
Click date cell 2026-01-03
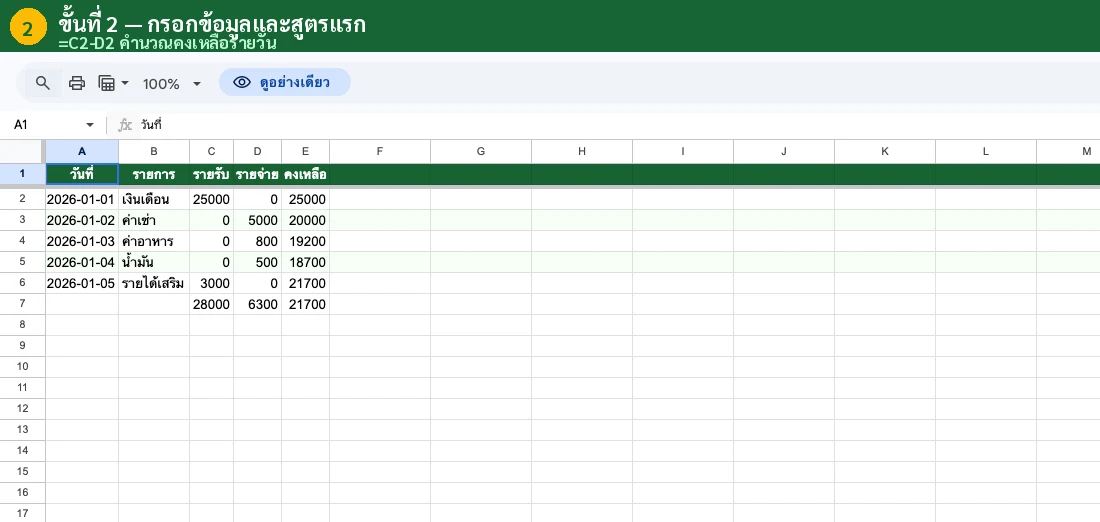(x=82, y=241)
